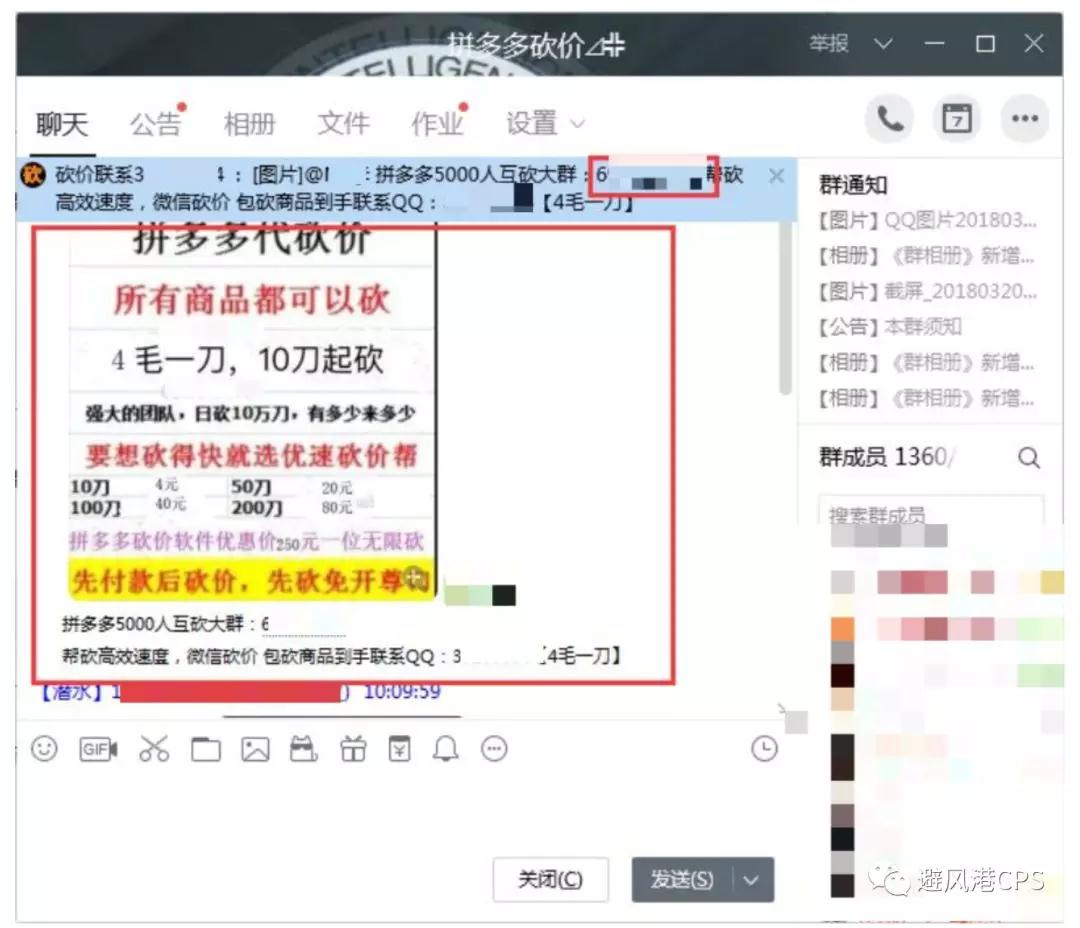Click the GIF video icon

point(98,748)
